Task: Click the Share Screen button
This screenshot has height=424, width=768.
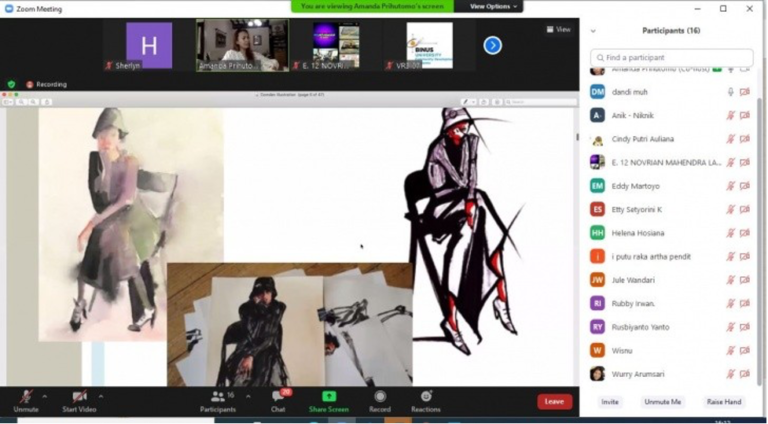Action: (329, 401)
